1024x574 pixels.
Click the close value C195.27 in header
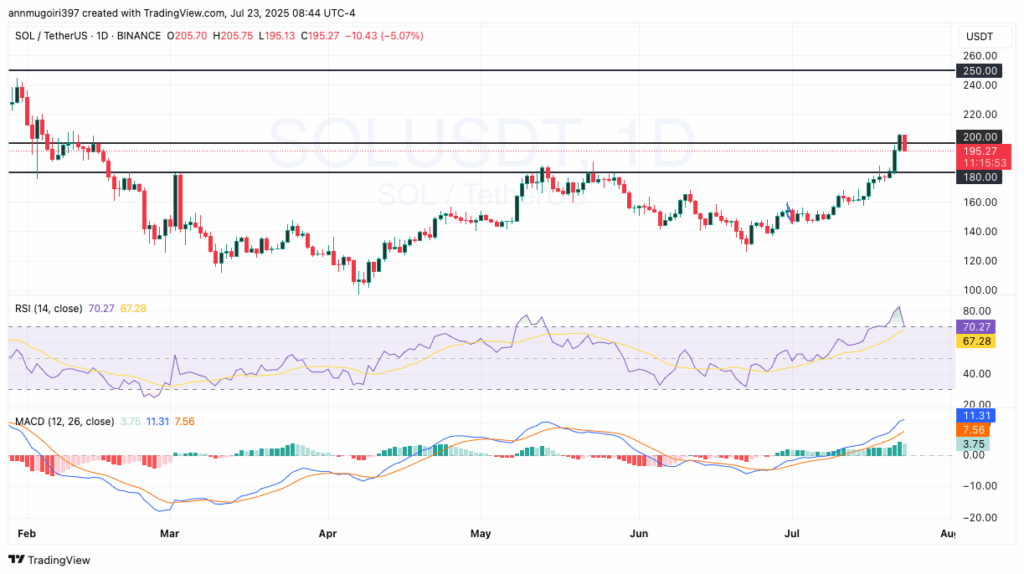coord(320,36)
